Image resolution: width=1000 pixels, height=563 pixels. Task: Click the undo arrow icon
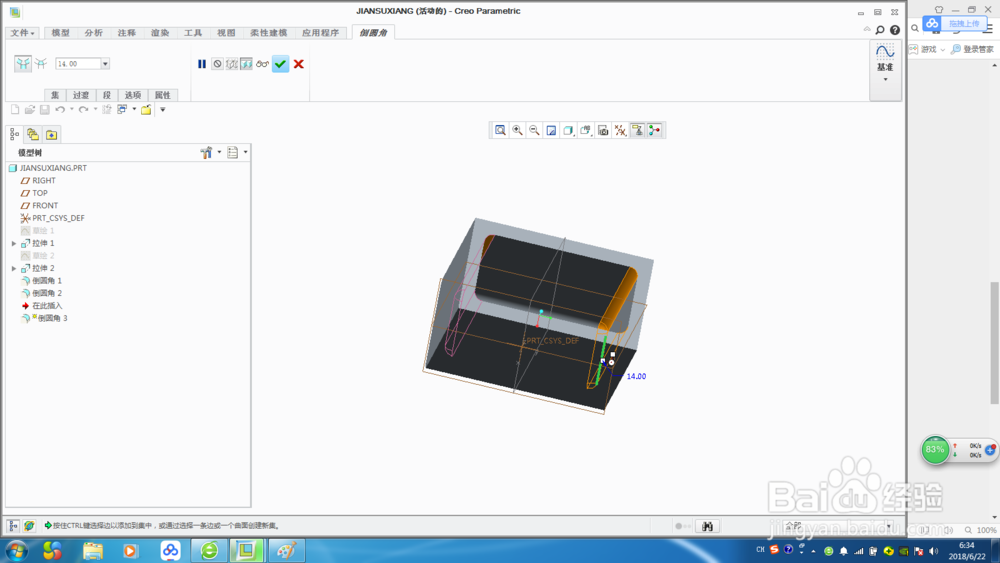[60, 110]
